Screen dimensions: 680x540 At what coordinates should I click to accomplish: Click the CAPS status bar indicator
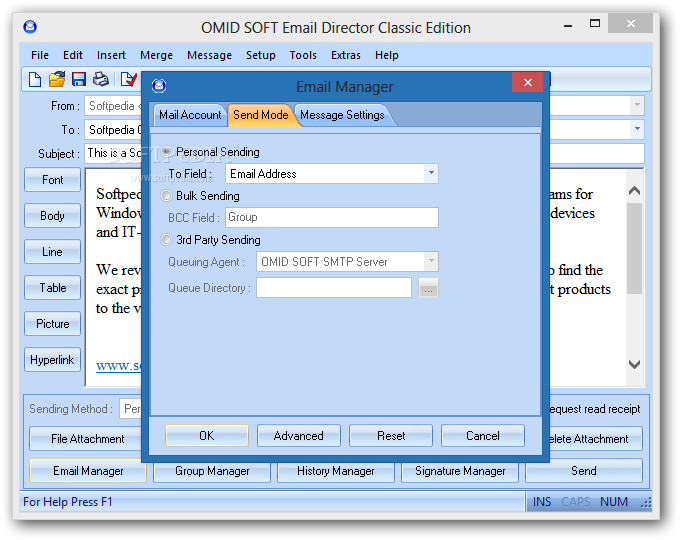tap(575, 502)
